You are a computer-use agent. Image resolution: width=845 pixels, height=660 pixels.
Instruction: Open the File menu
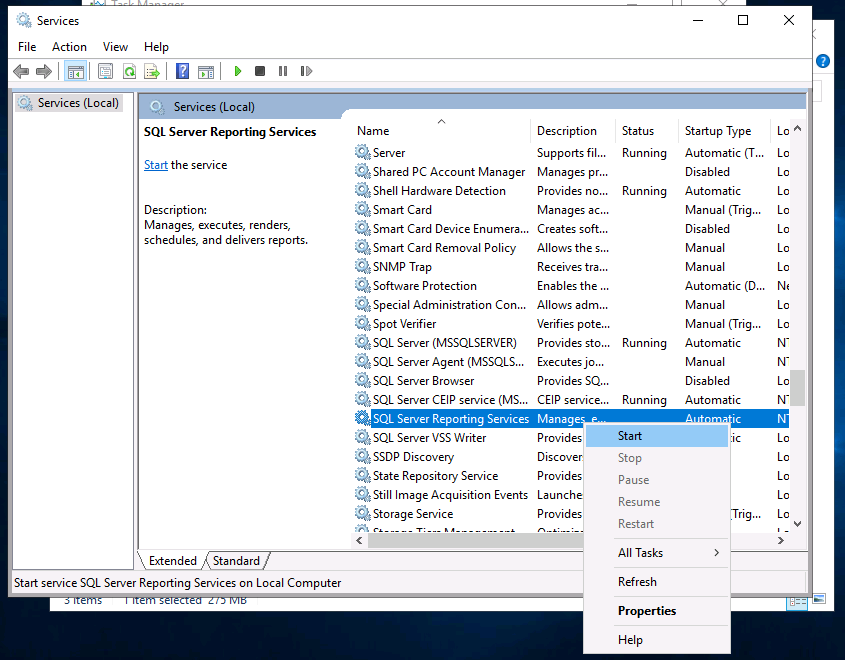click(27, 47)
